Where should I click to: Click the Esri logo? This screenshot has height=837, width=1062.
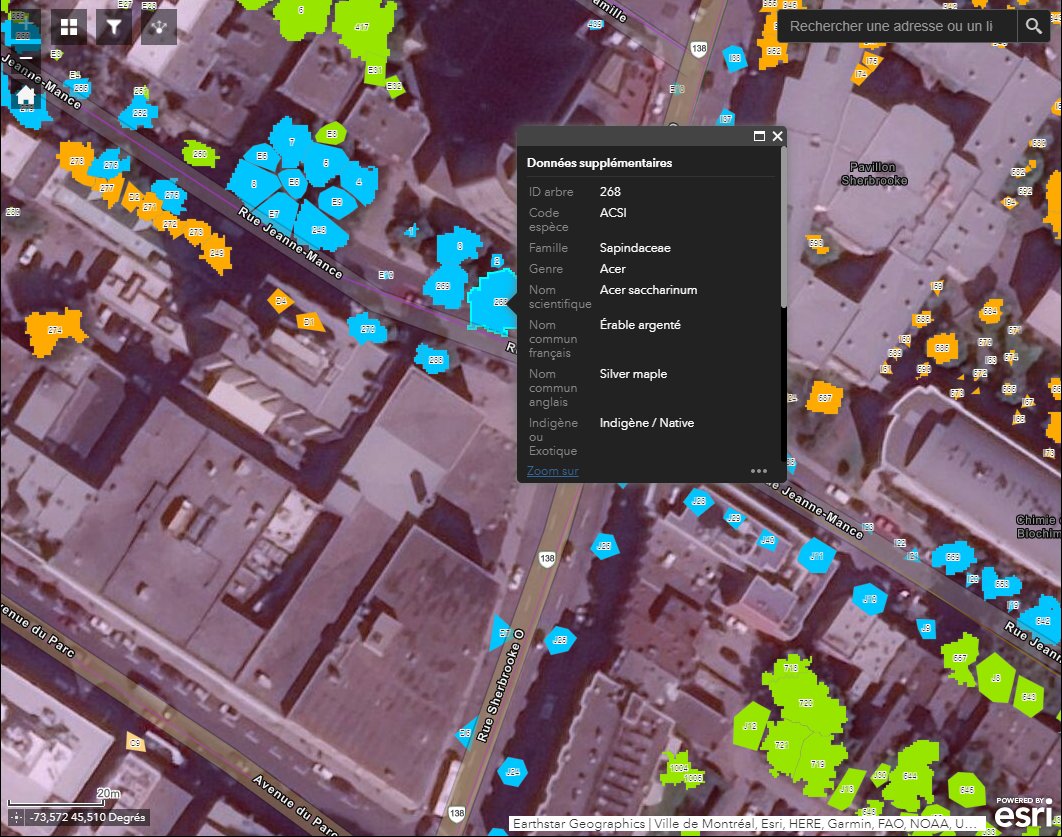(1023, 812)
